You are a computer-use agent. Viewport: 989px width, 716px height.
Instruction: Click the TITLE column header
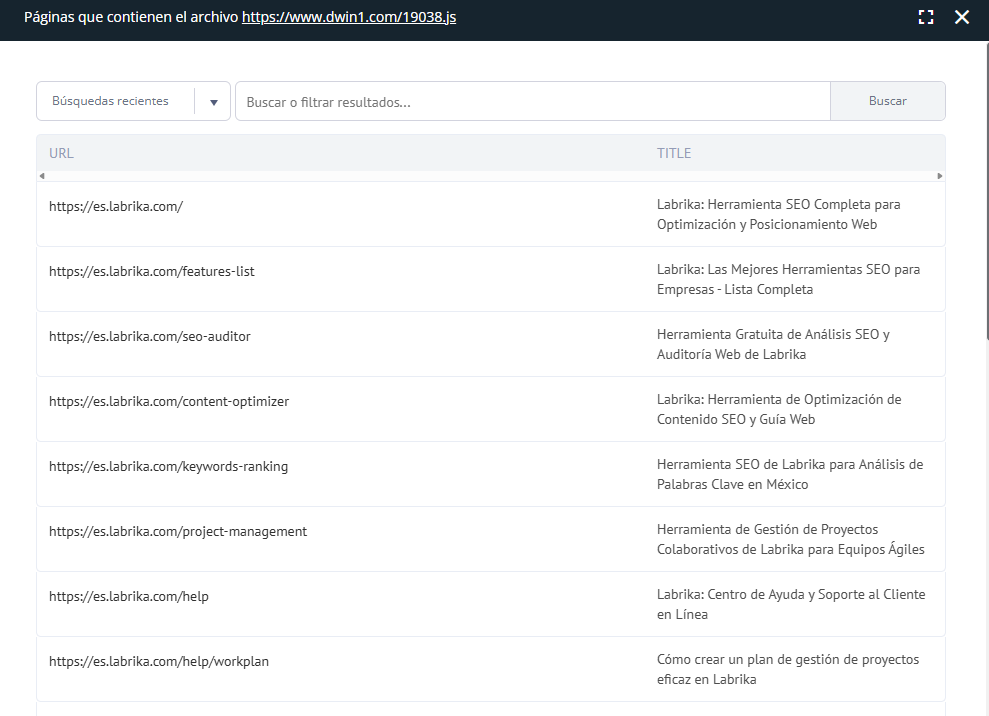tap(674, 153)
